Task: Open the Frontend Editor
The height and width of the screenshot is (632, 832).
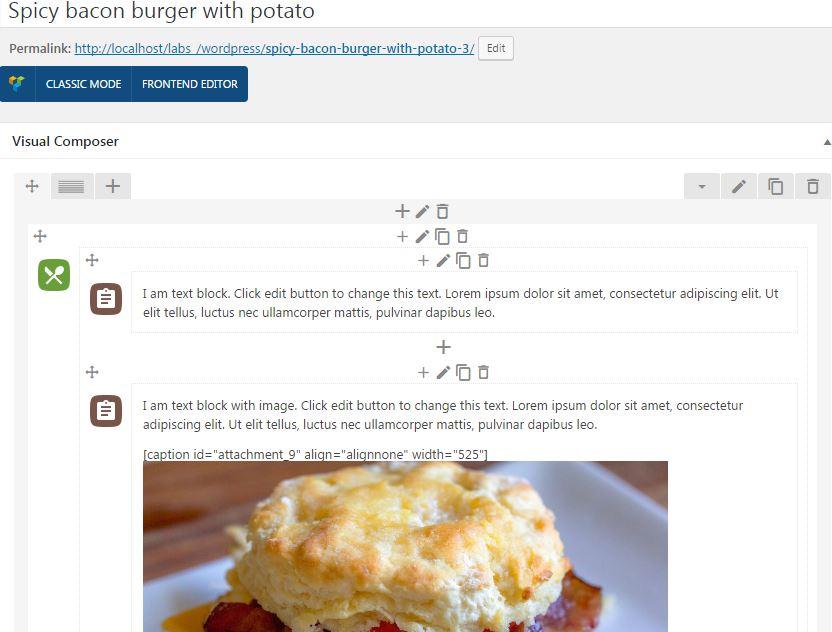Action: (189, 84)
